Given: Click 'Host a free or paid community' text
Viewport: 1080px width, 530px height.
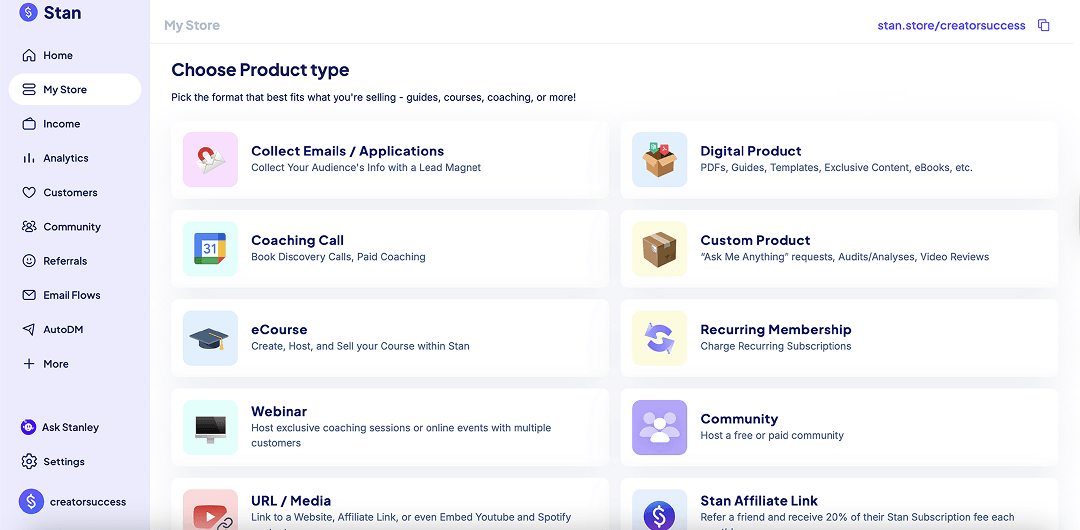Looking at the screenshot, I should 772,436.
